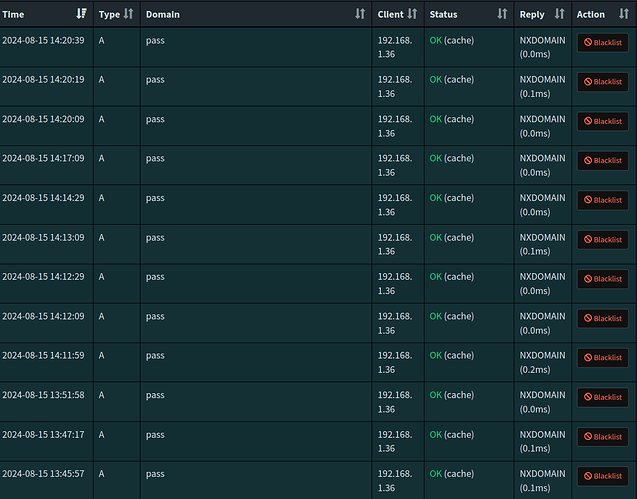Click Blacklist on the 14:12:29 row
637x499 pixels.
coord(602,279)
